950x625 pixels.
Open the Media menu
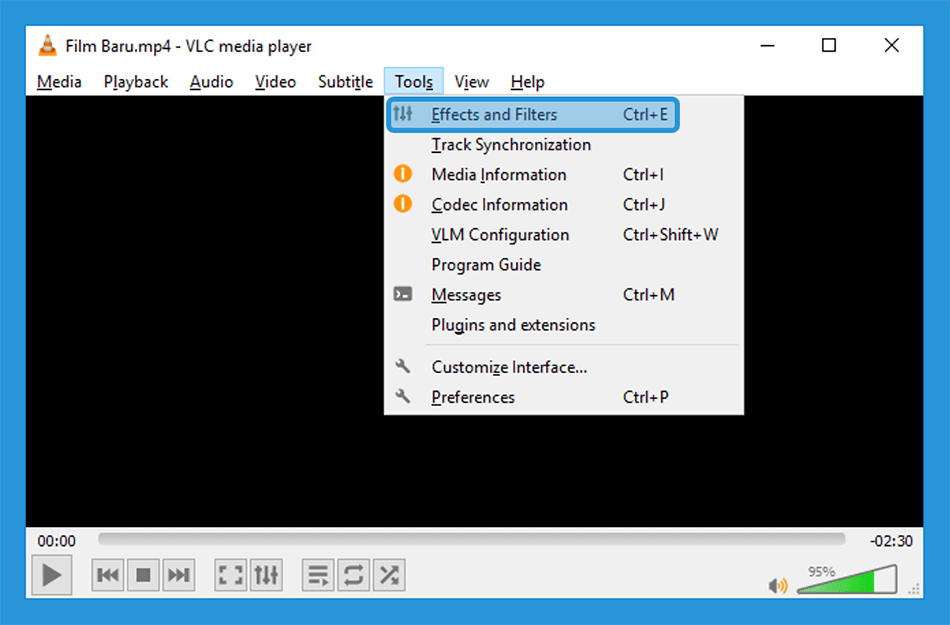(x=59, y=82)
